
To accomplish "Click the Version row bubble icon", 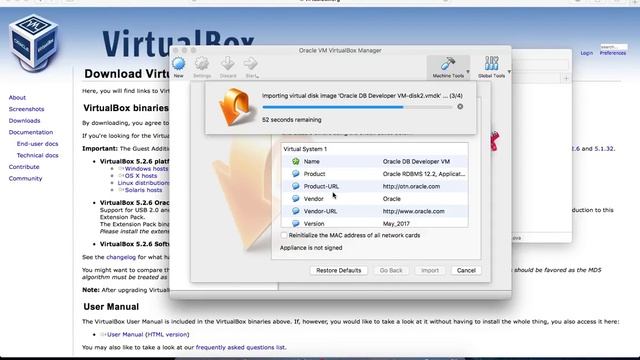I will pos(296,223).
